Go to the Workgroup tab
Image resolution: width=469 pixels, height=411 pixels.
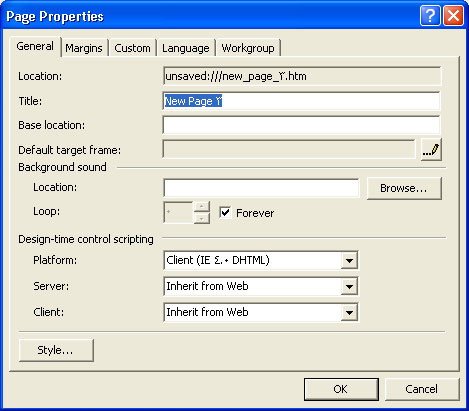point(248,48)
